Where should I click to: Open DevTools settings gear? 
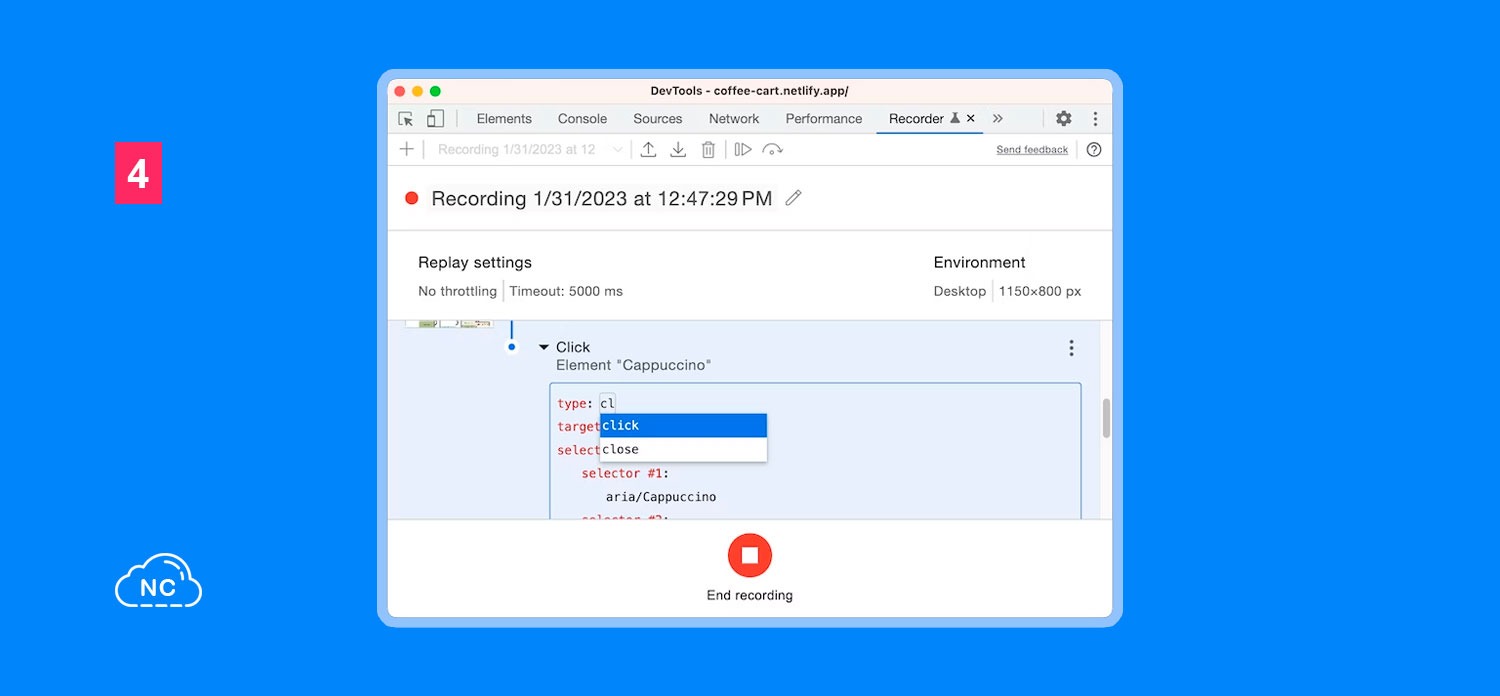[x=1063, y=118]
